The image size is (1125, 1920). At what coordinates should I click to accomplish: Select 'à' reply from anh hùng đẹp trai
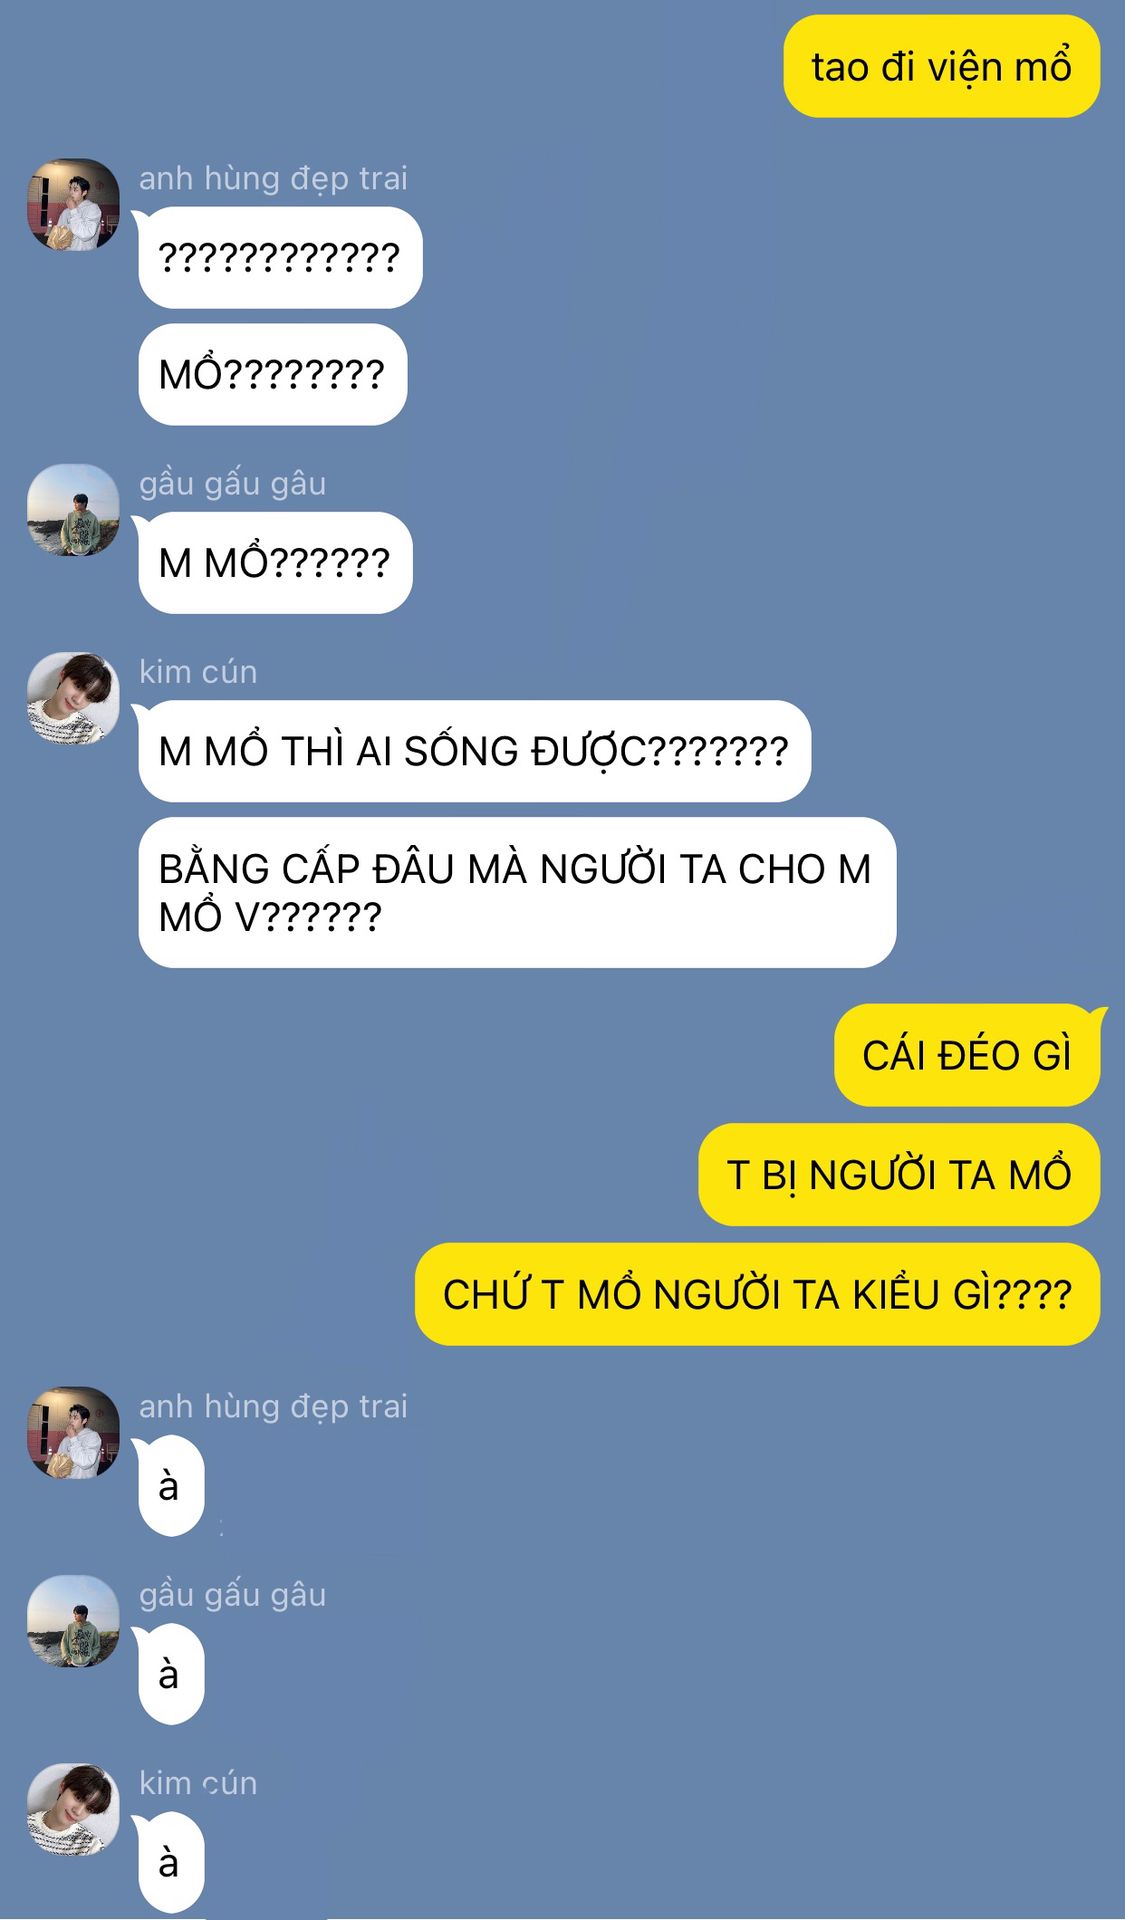click(171, 1486)
